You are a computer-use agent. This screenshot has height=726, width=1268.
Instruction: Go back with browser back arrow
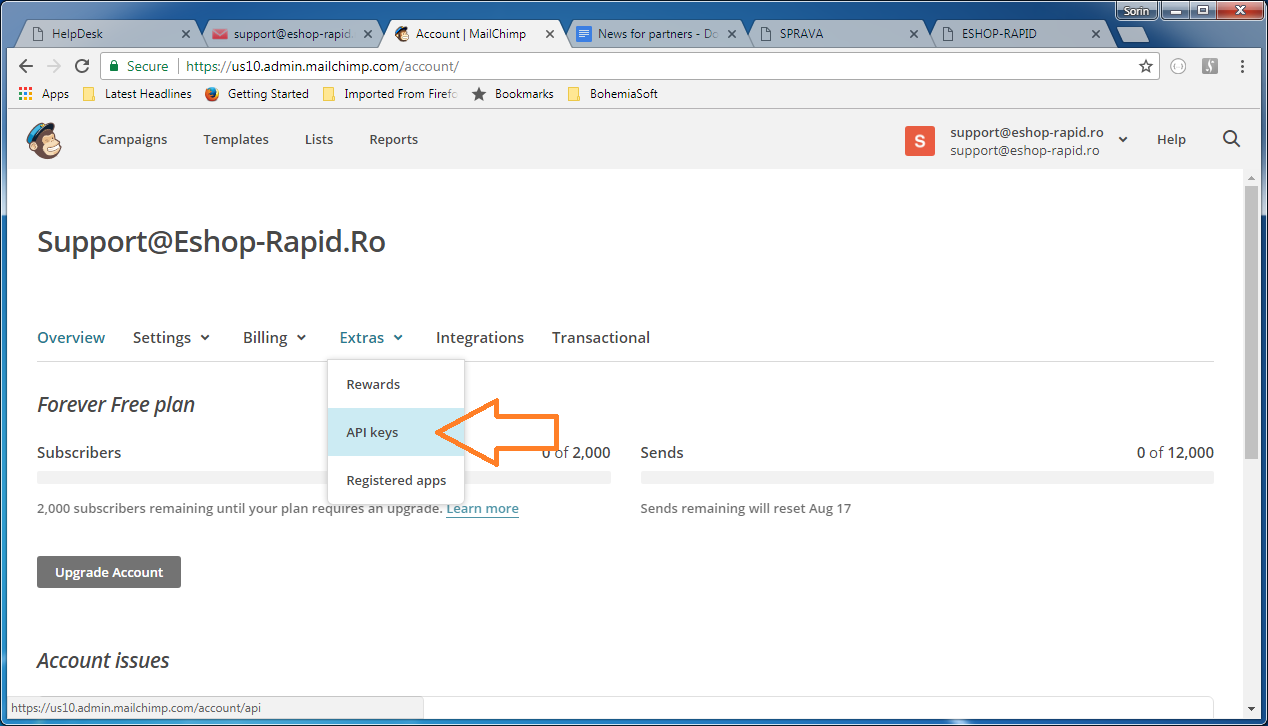click(27, 66)
